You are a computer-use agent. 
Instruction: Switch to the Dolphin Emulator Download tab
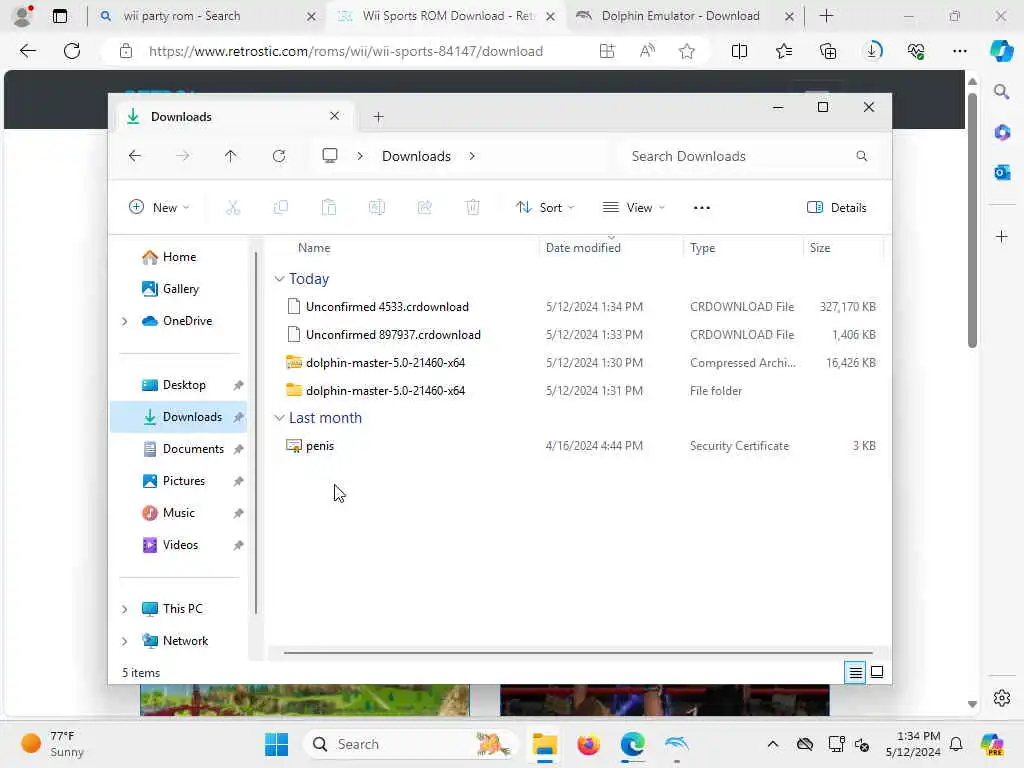click(x=686, y=16)
